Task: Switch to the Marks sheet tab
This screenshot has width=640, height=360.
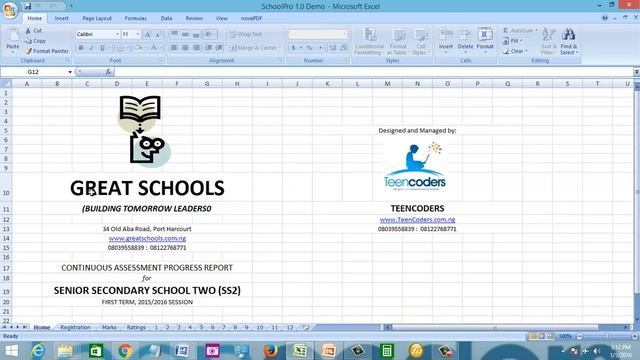Action: [109, 327]
